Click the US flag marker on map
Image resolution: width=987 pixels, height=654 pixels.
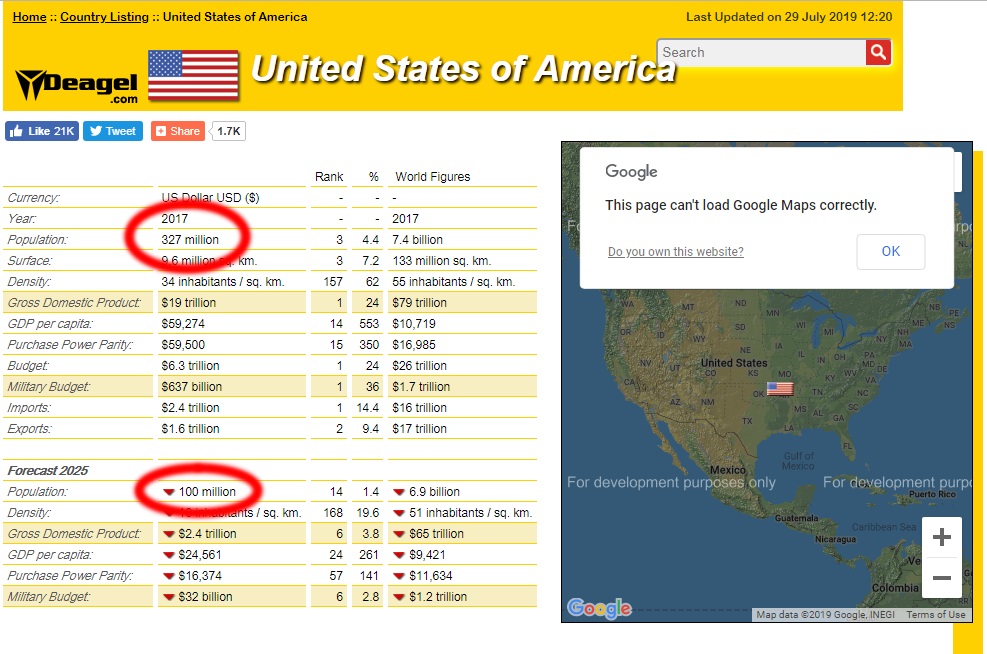pos(780,388)
